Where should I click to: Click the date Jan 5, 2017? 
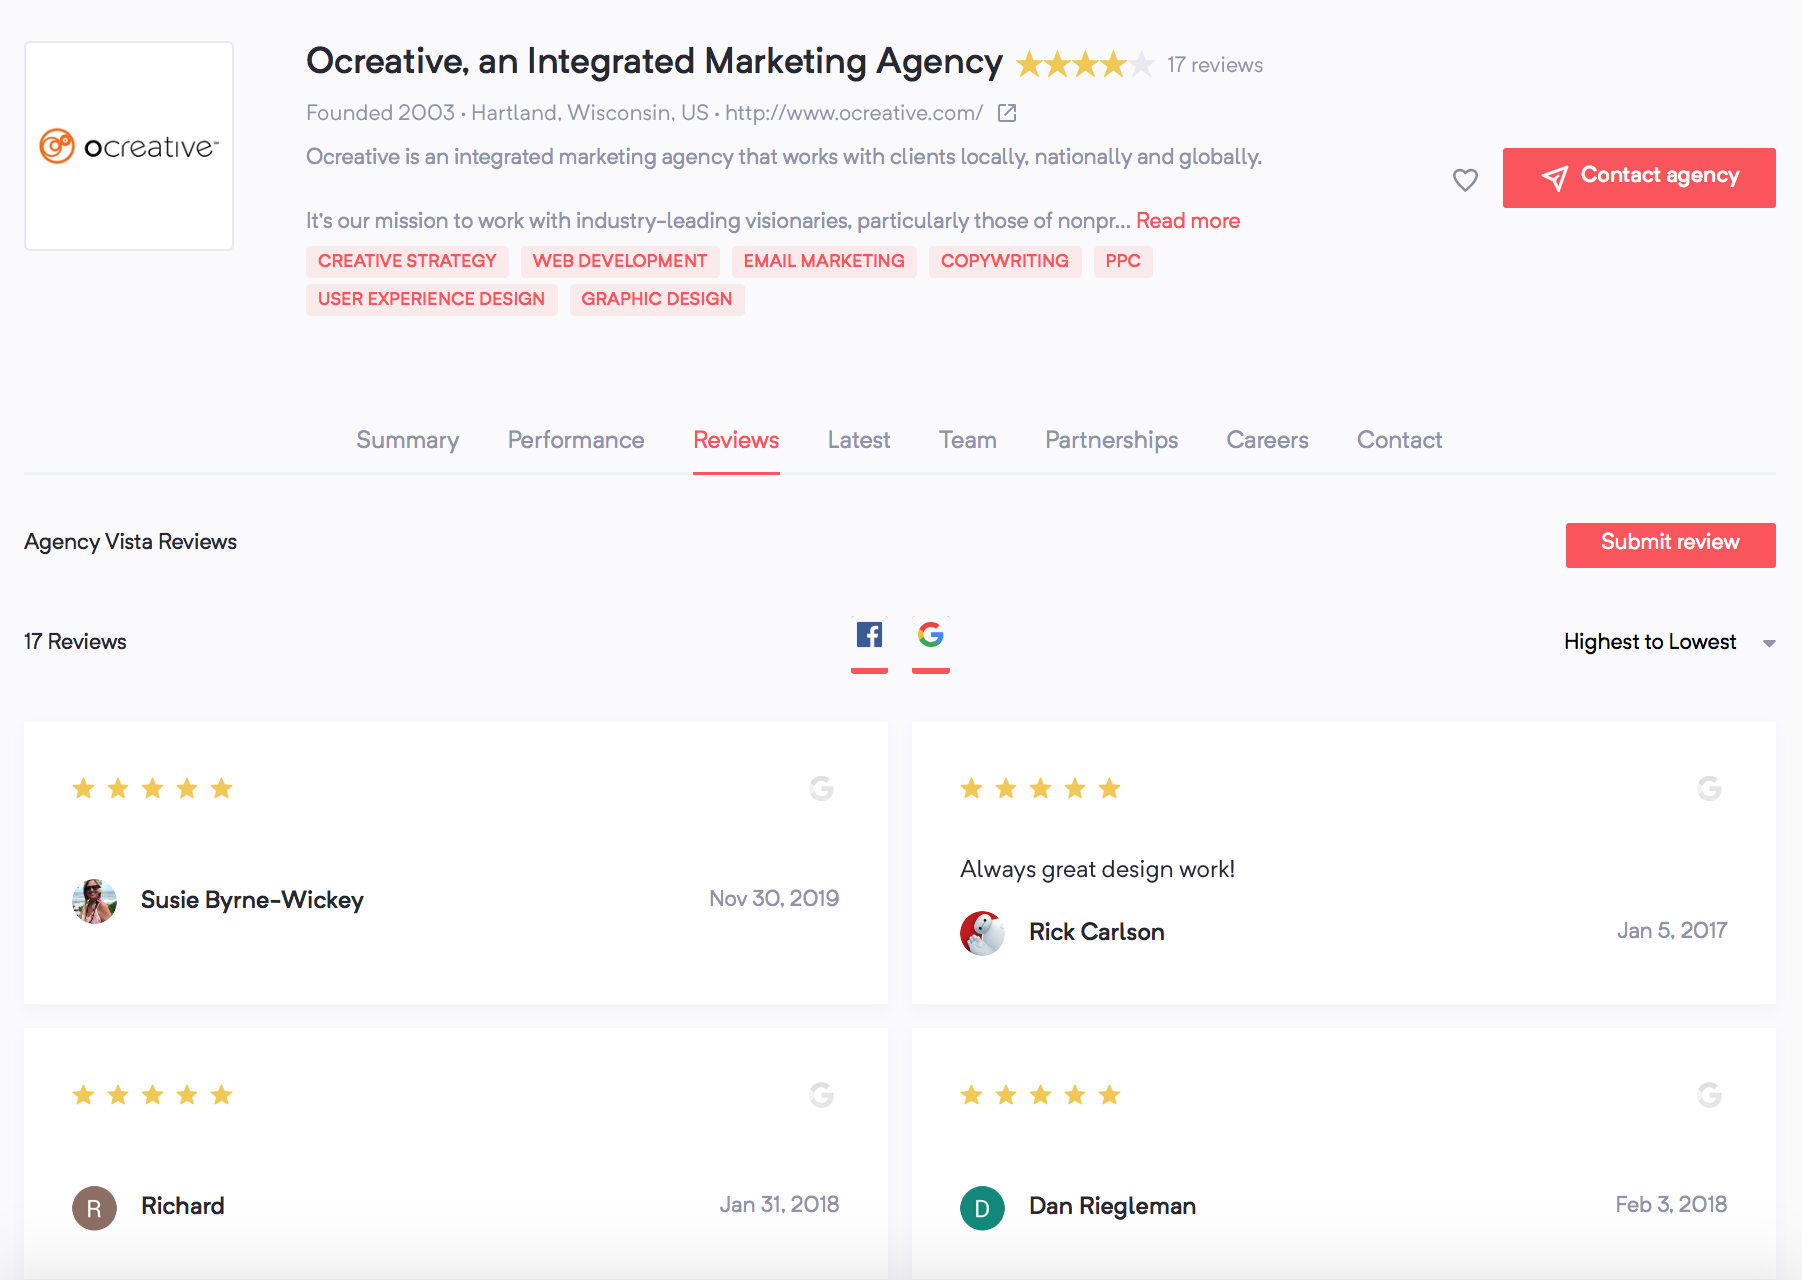click(1672, 931)
